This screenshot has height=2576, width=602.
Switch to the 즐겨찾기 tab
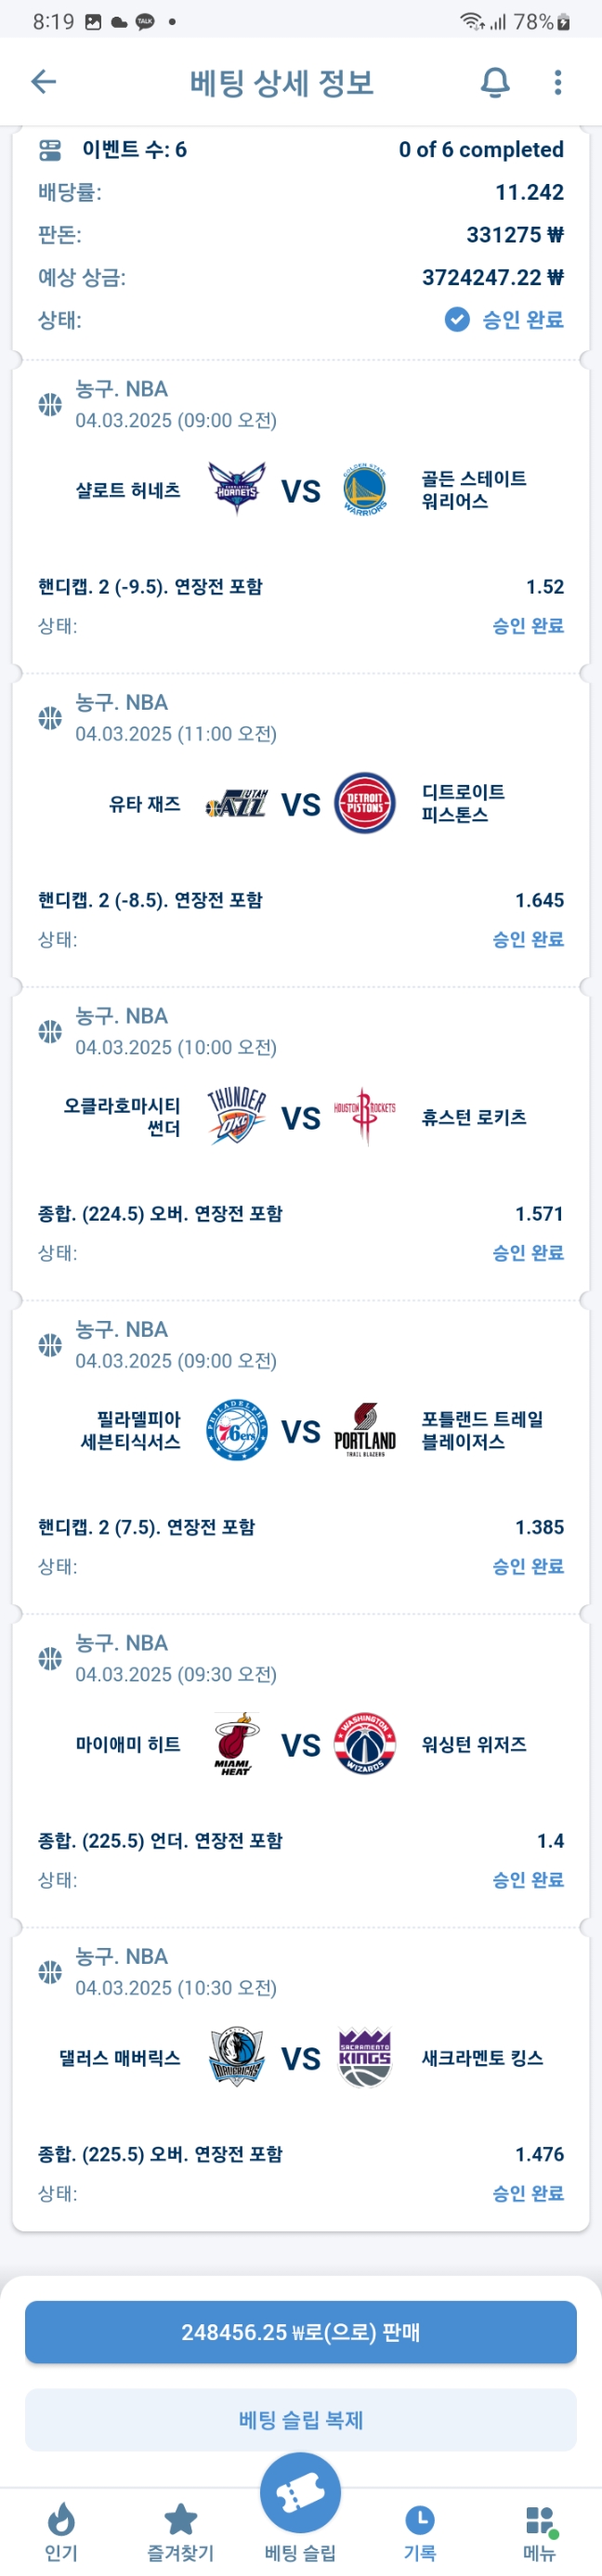181,2528
